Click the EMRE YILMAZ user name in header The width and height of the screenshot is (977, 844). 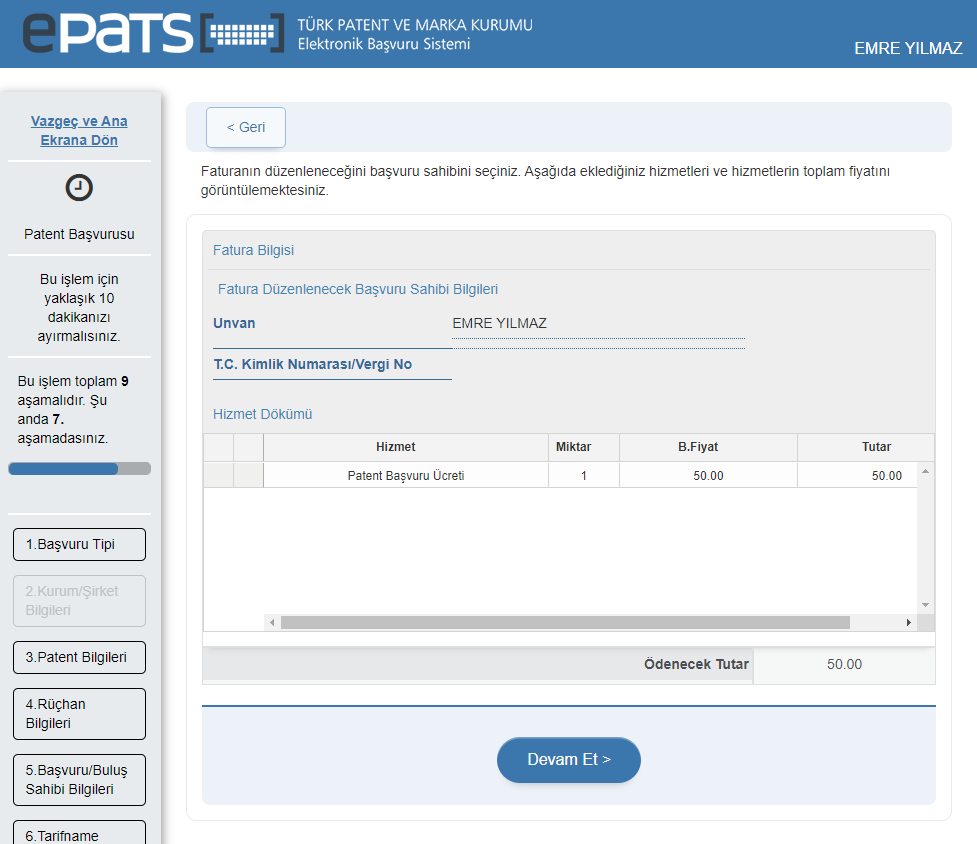(x=908, y=48)
